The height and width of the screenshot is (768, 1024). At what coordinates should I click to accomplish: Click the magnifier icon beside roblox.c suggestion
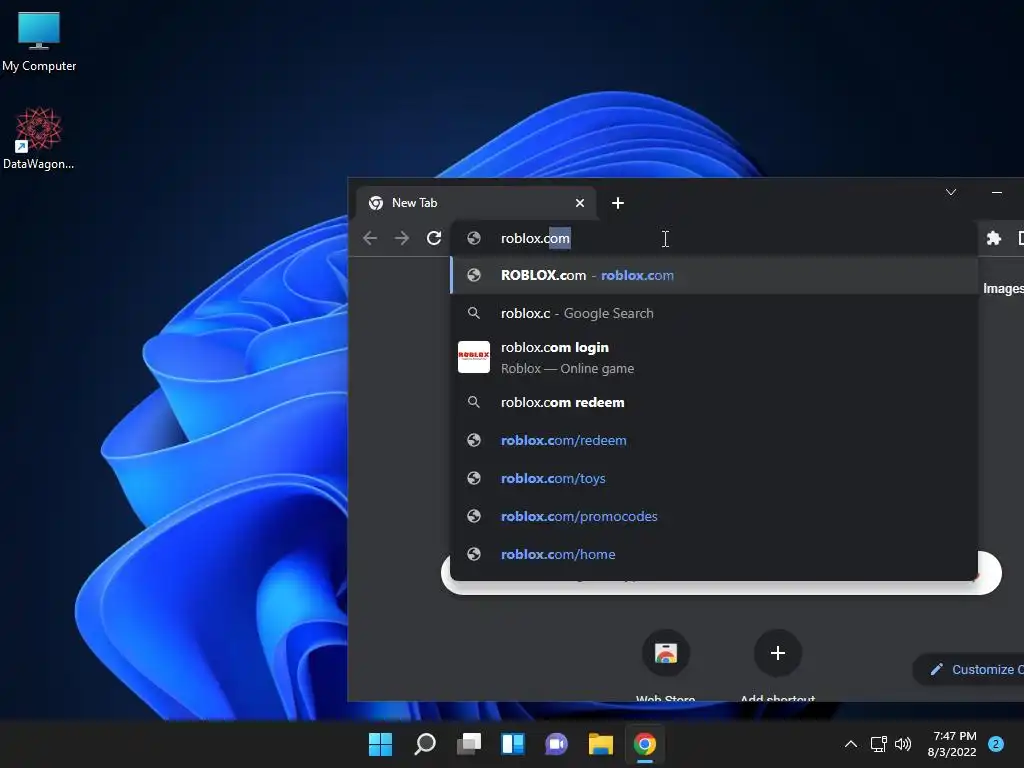[474, 313]
